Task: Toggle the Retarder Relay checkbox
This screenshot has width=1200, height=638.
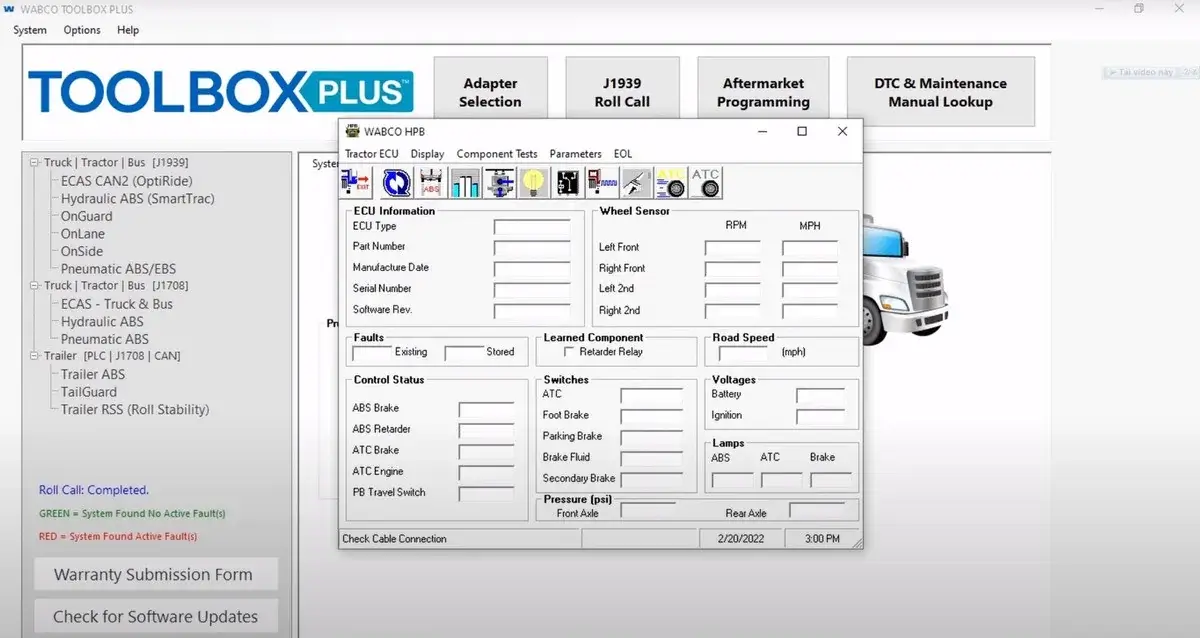Action: (x=570, y=352)
